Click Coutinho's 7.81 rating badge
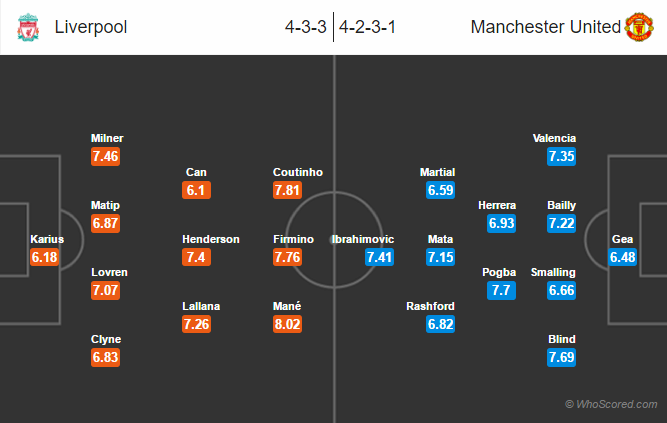Screen dimensions: 667x423 287,190
